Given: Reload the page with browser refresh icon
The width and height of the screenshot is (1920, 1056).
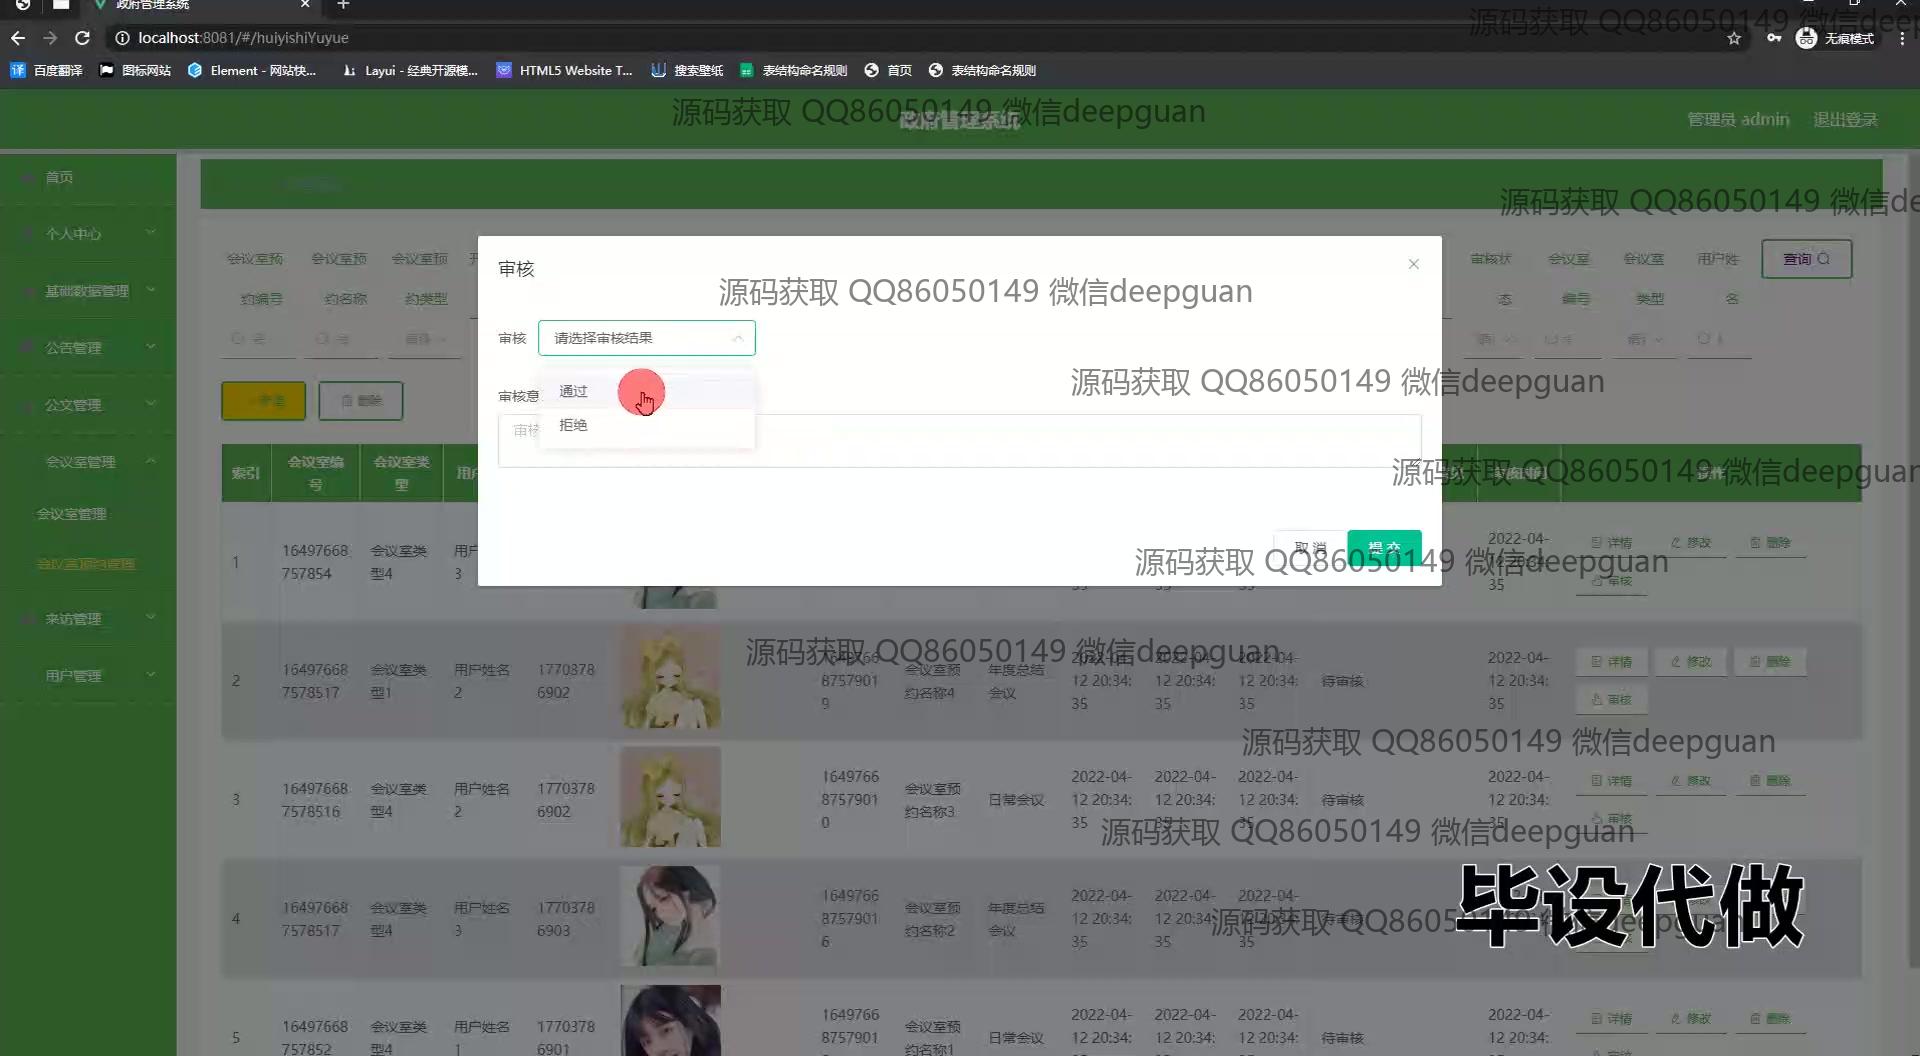Looking at the screenshot, I should tap(83, 38).
